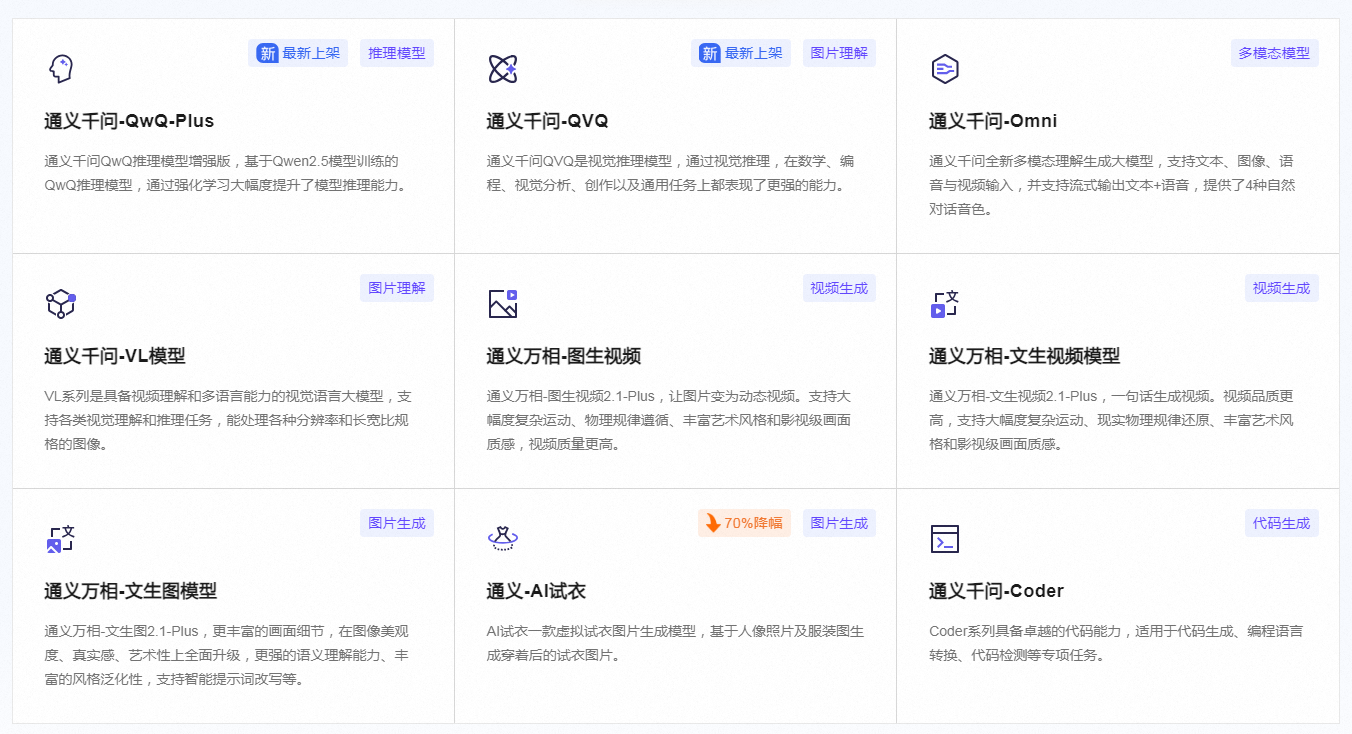
Task: Click the image-to-video icon on 通义万相-图生视频
Action: tap(504, 303)
